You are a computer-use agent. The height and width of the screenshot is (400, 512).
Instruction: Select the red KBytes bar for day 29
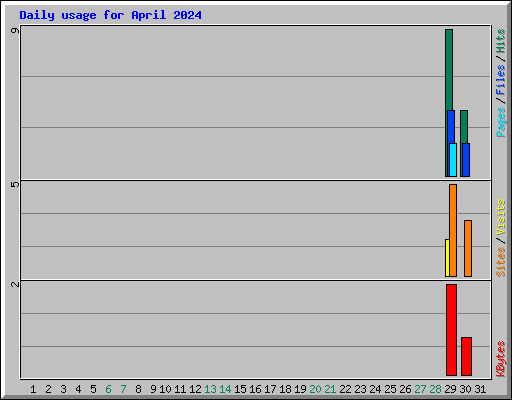[x=451, y=330]
